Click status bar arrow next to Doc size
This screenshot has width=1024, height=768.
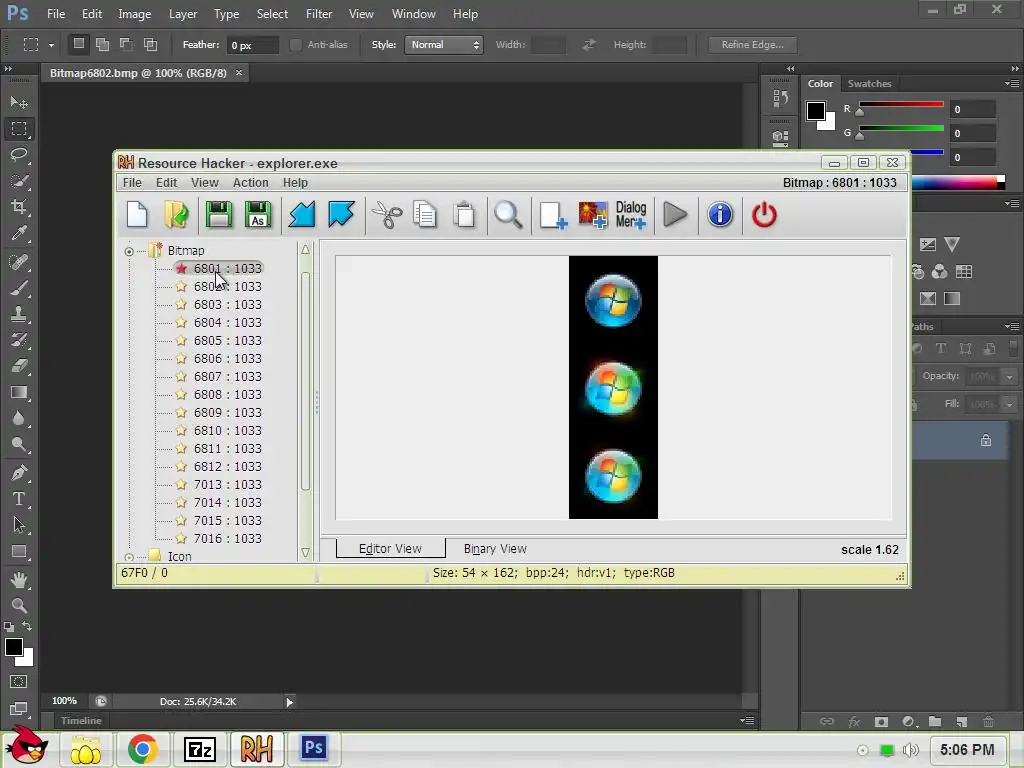click(x=289, y=702)
